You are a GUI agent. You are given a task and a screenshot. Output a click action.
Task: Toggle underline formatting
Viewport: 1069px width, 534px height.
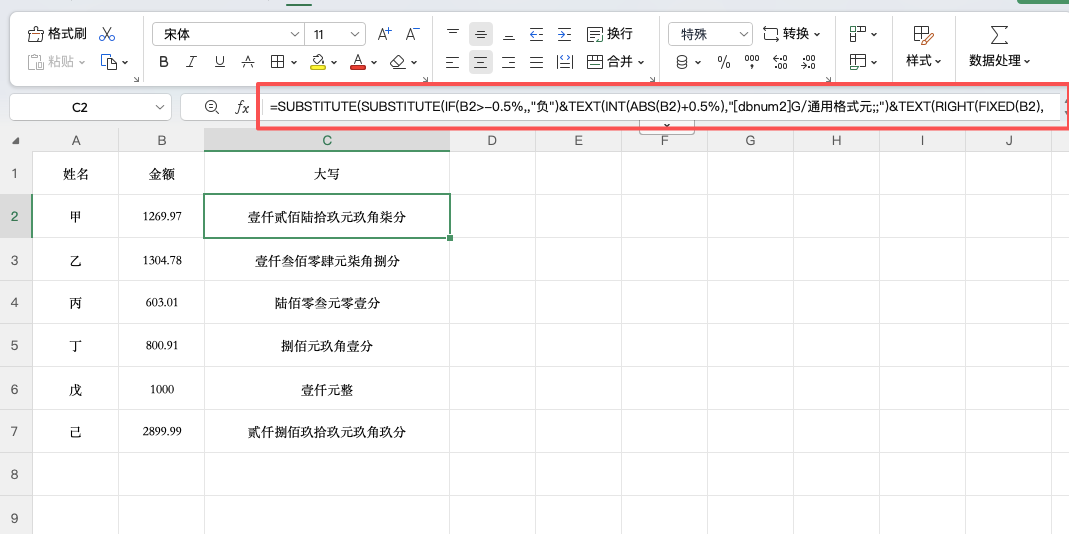pos(220,62)
